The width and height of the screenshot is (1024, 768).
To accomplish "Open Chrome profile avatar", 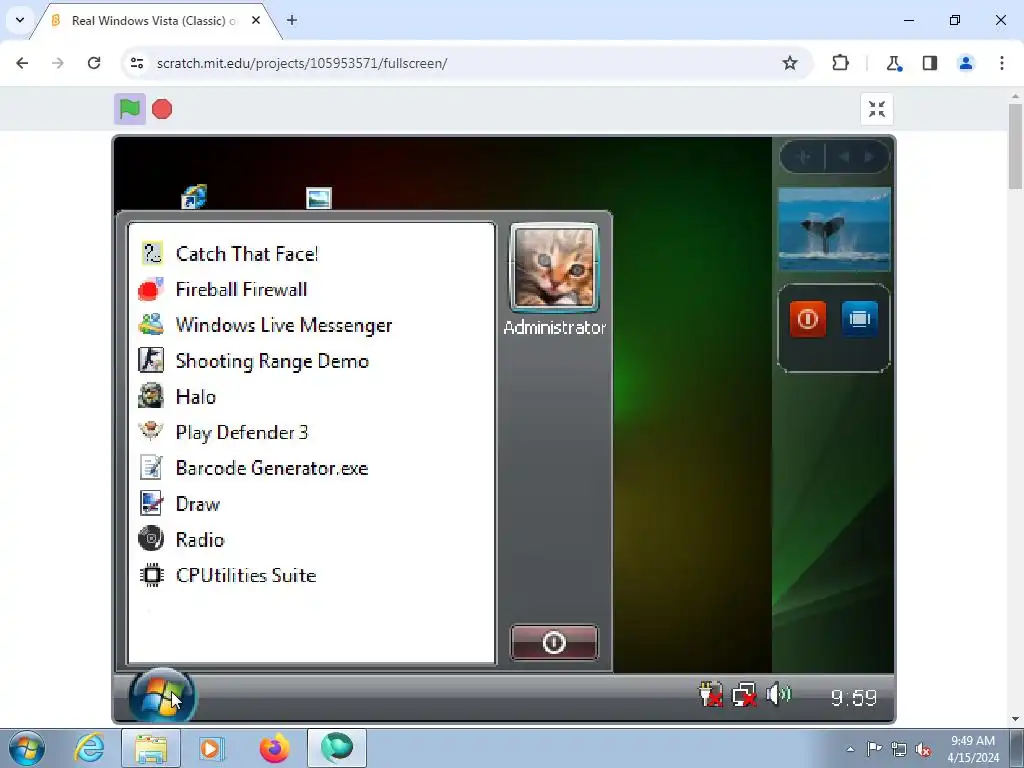I will click(965, 63).
